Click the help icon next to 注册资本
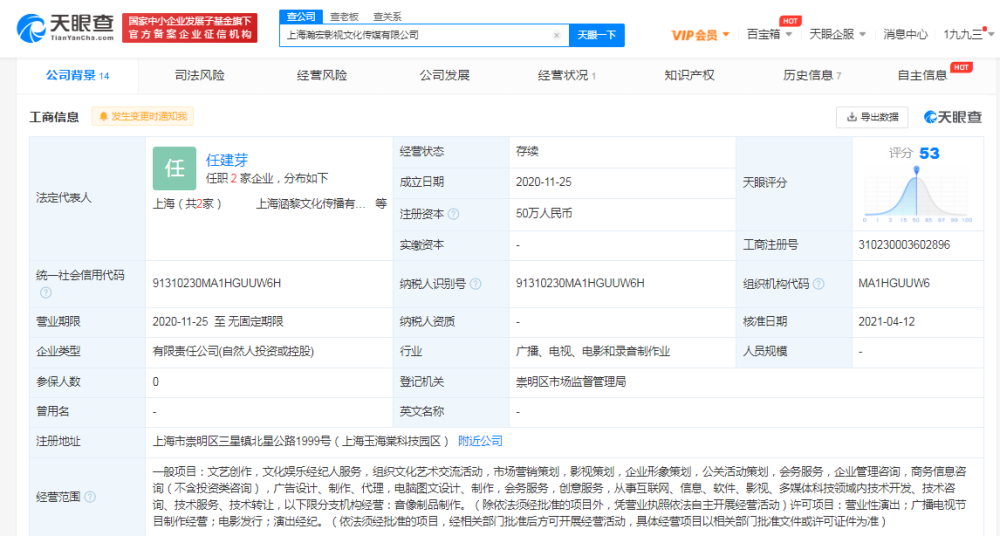Screen dimensions: 1000x536 point(454,214)
